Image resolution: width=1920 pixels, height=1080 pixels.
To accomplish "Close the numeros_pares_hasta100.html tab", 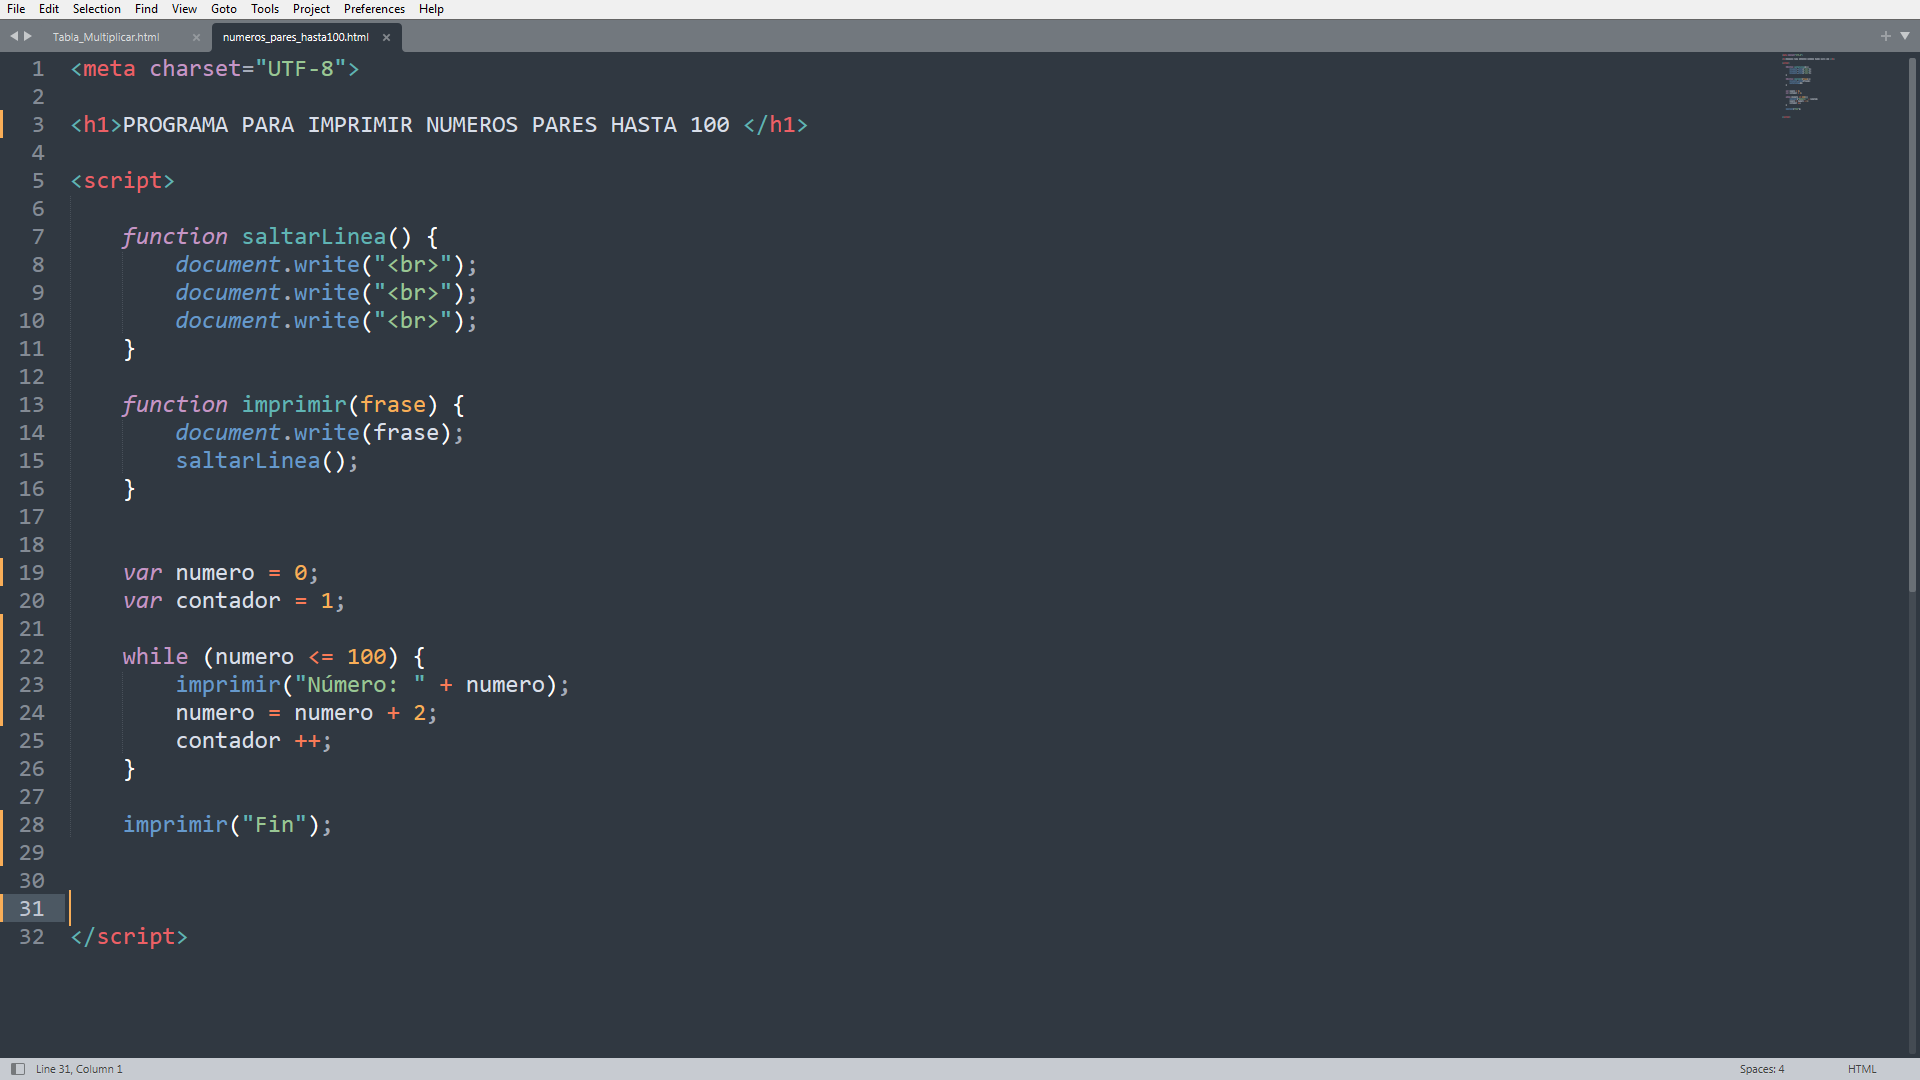I will click(x=386, y=37).
